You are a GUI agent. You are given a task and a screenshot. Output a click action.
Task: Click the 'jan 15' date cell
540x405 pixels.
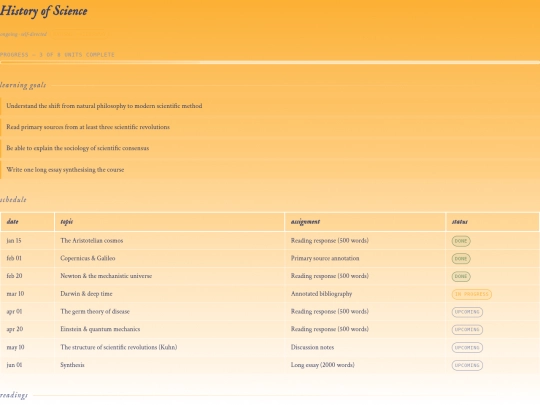pyautogui.click(x=28, y=240)
